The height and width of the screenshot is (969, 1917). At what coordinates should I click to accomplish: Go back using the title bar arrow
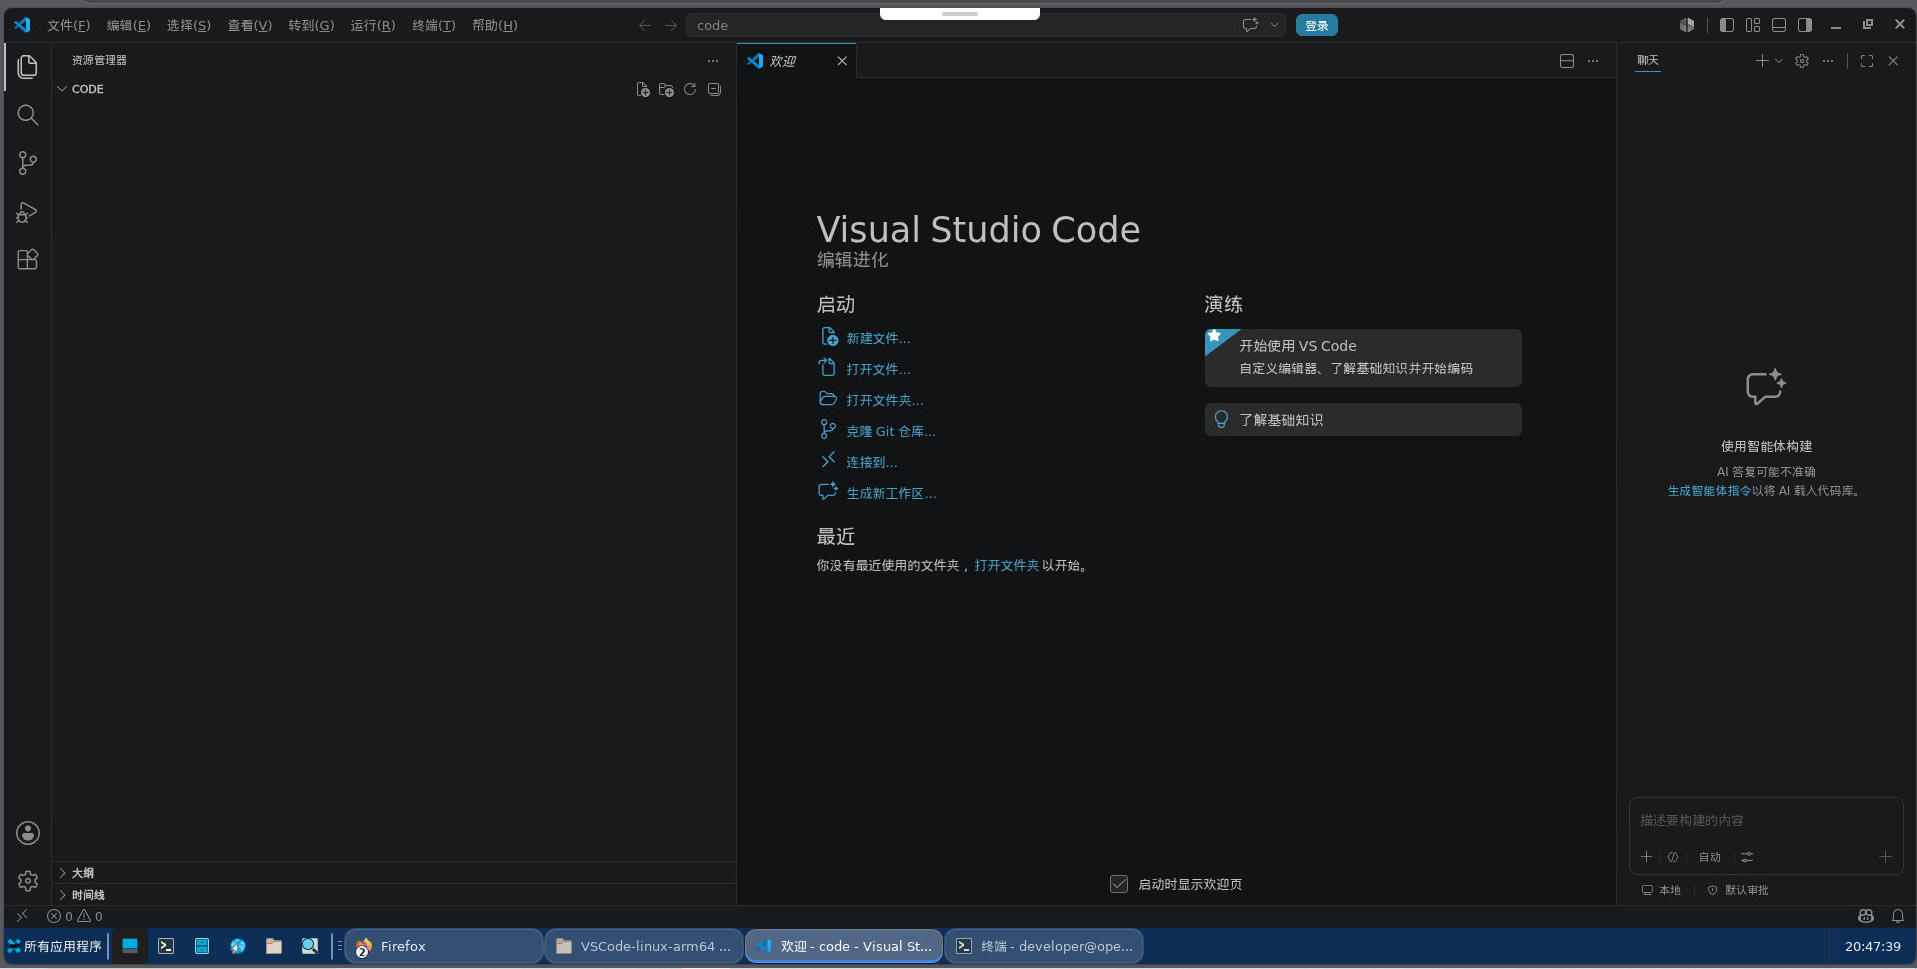point(645,26)
